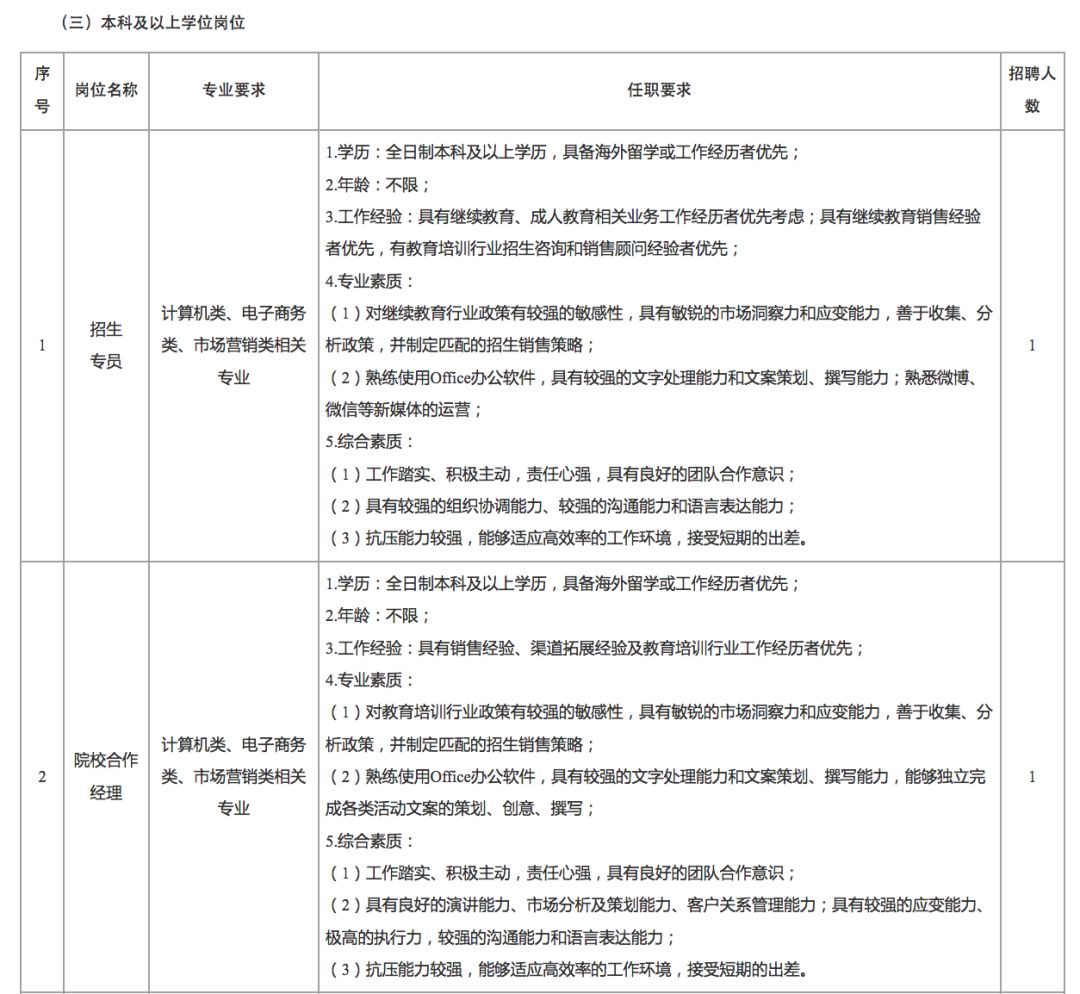The height and width of the screenshot is (994, 1080).
Task: Click the 招生专员 position name cell
Action: point(106,346)
